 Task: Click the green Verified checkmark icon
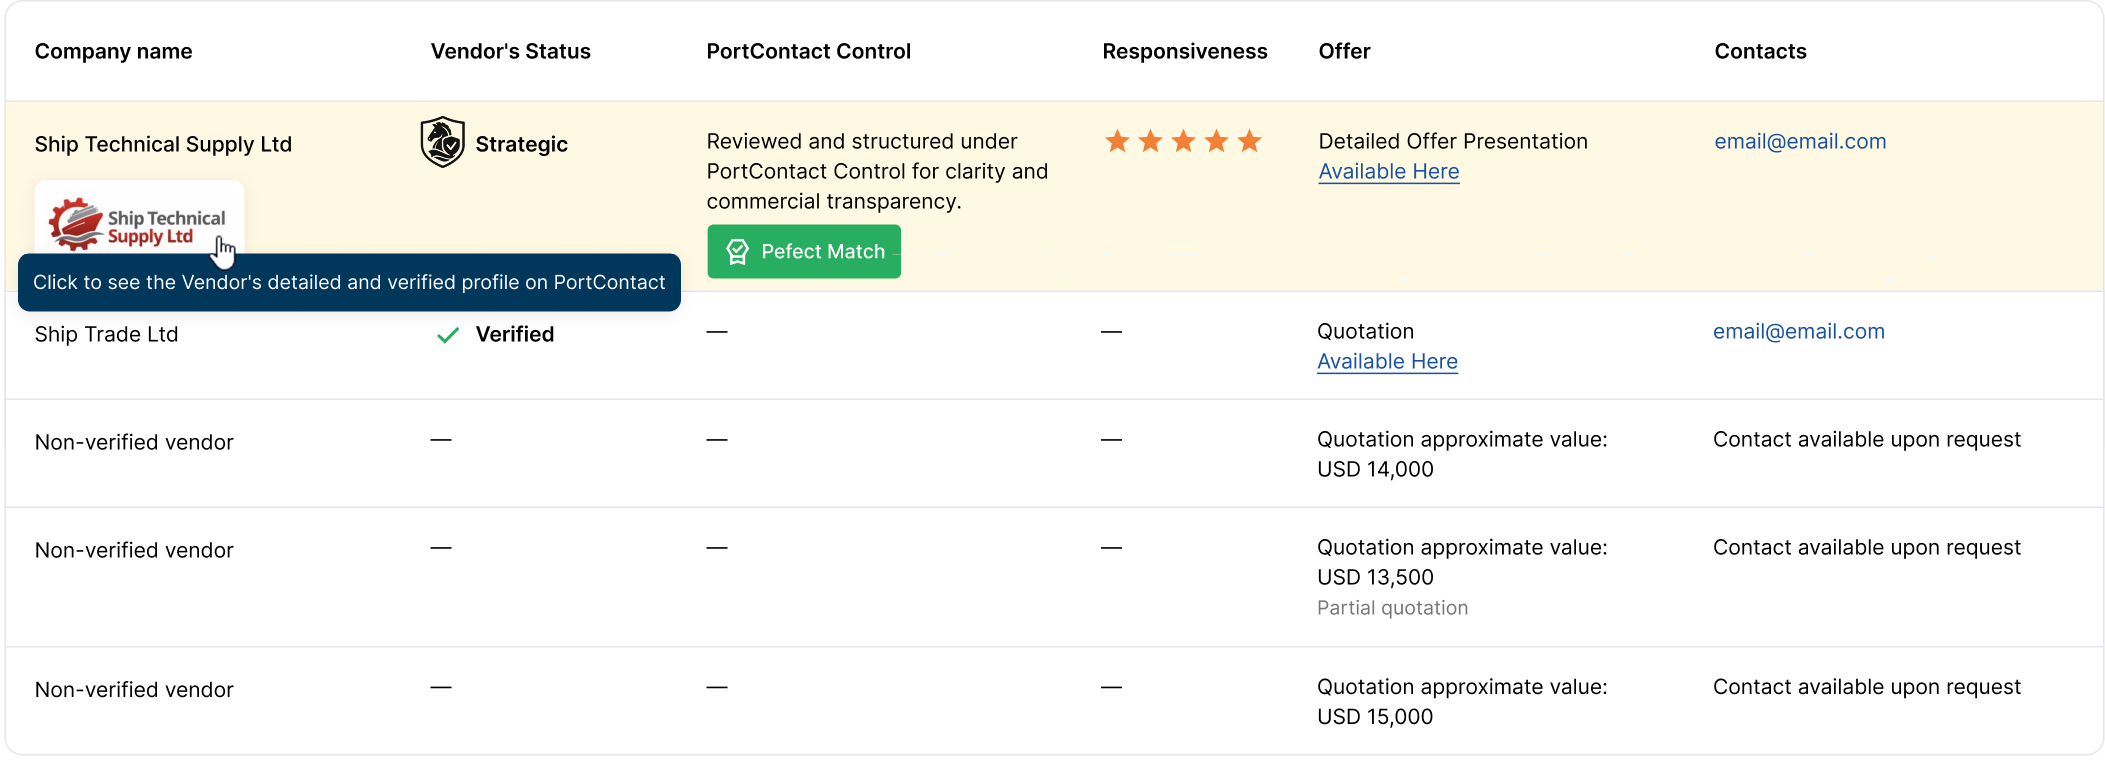(448, 335)
